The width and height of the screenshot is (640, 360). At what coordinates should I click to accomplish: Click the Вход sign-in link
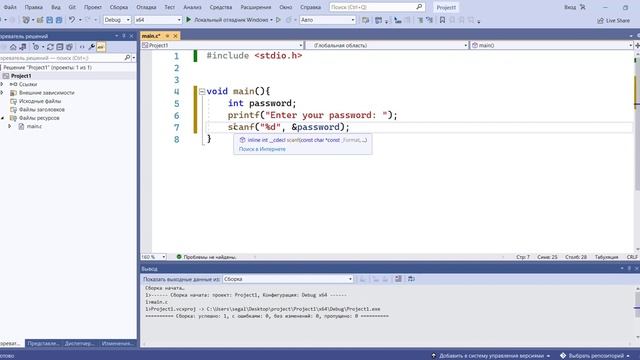coord(570,7)
